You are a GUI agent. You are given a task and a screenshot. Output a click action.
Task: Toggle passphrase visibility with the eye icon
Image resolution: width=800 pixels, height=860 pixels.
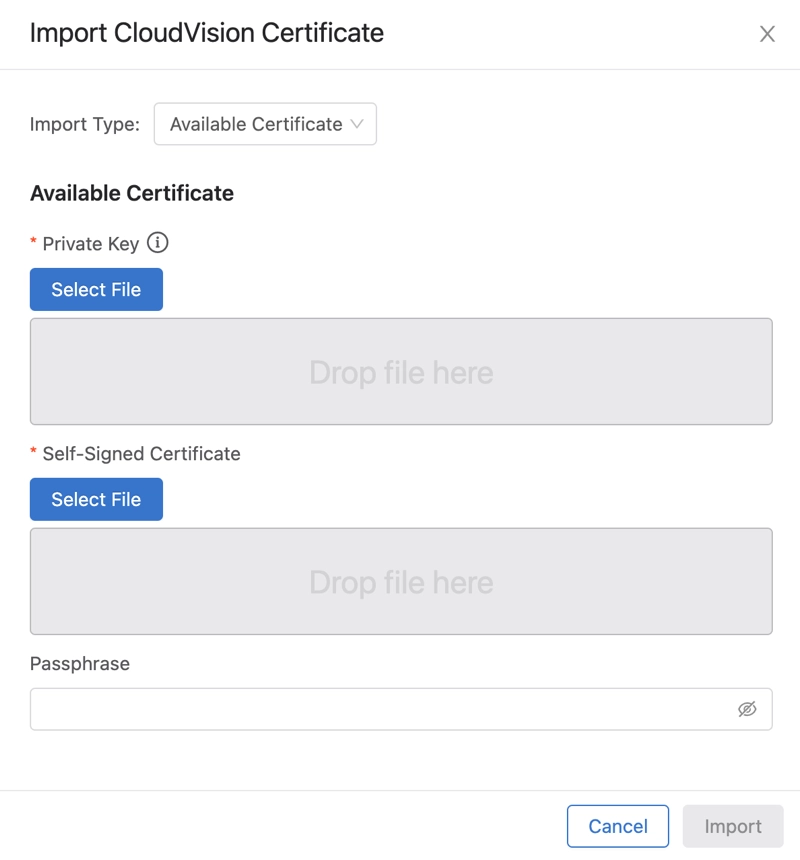coord(749,709)
